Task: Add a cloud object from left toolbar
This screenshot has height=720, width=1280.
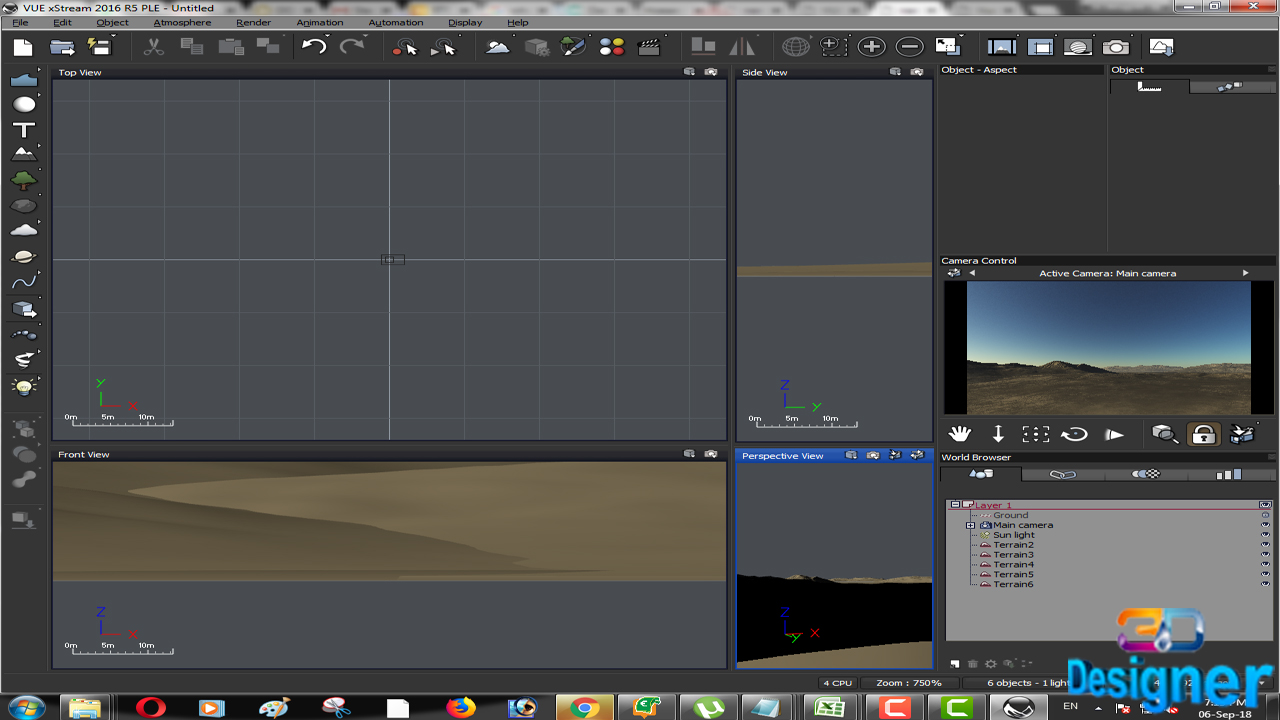Action: (x=23, y=231)
